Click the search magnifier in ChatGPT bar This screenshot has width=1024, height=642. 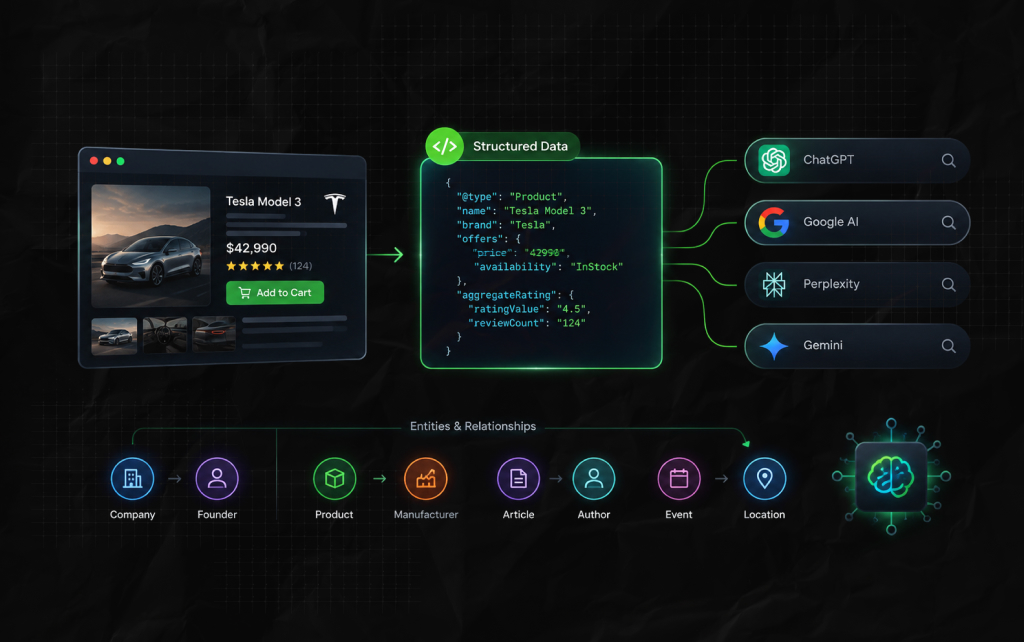pyautogui.click(x=948, y=161)
